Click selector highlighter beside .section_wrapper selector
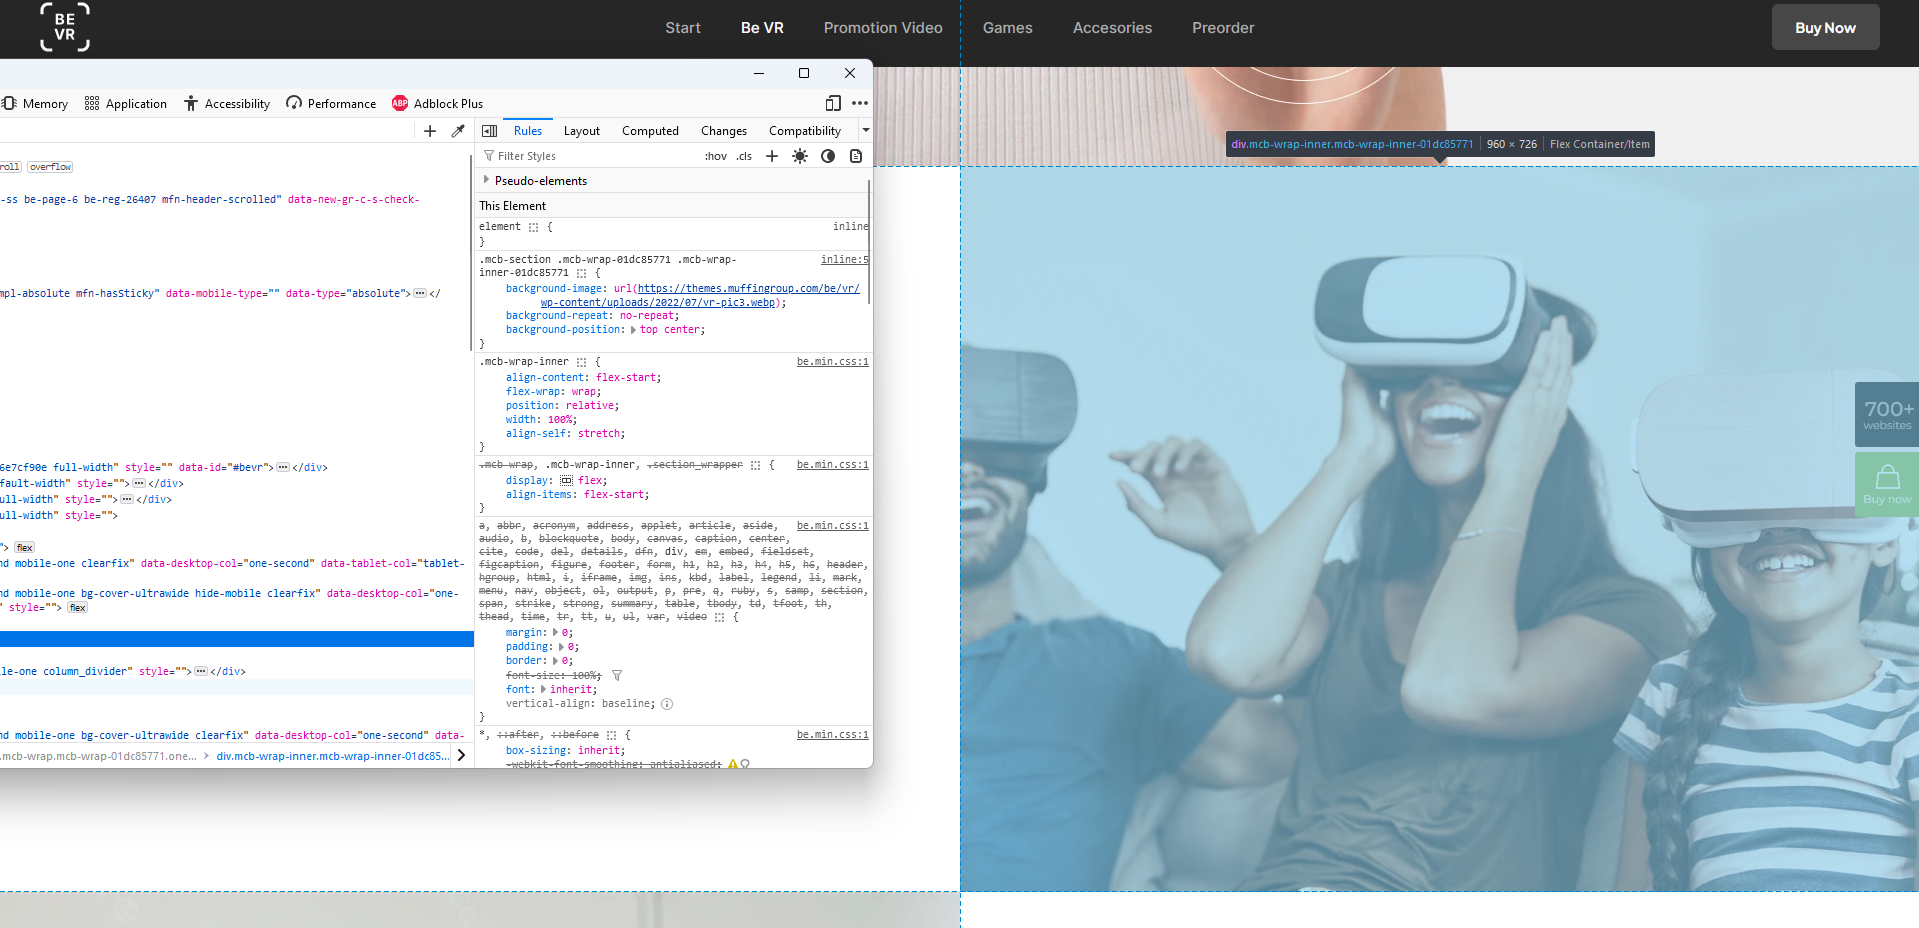 point(755,465)
